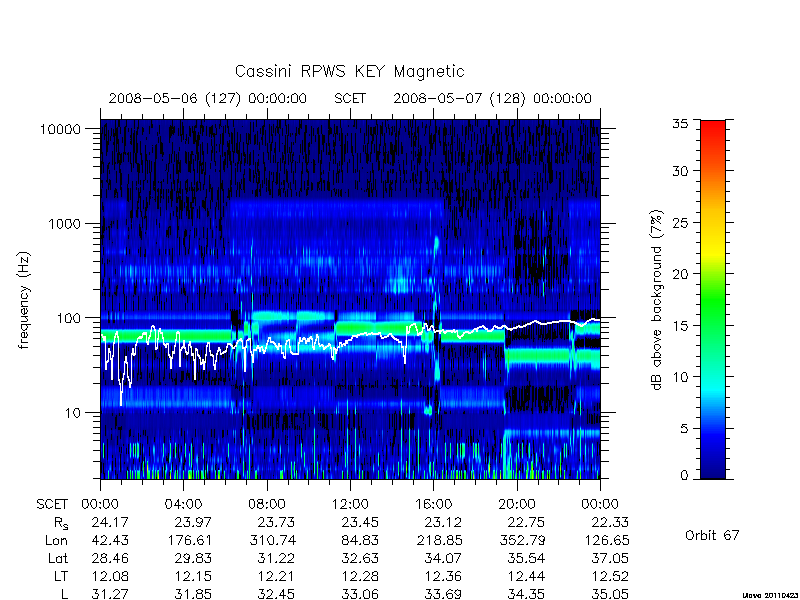Click the L value "35.05"
Viewport: 800px width, 600px height.
(x=610, y=594)
